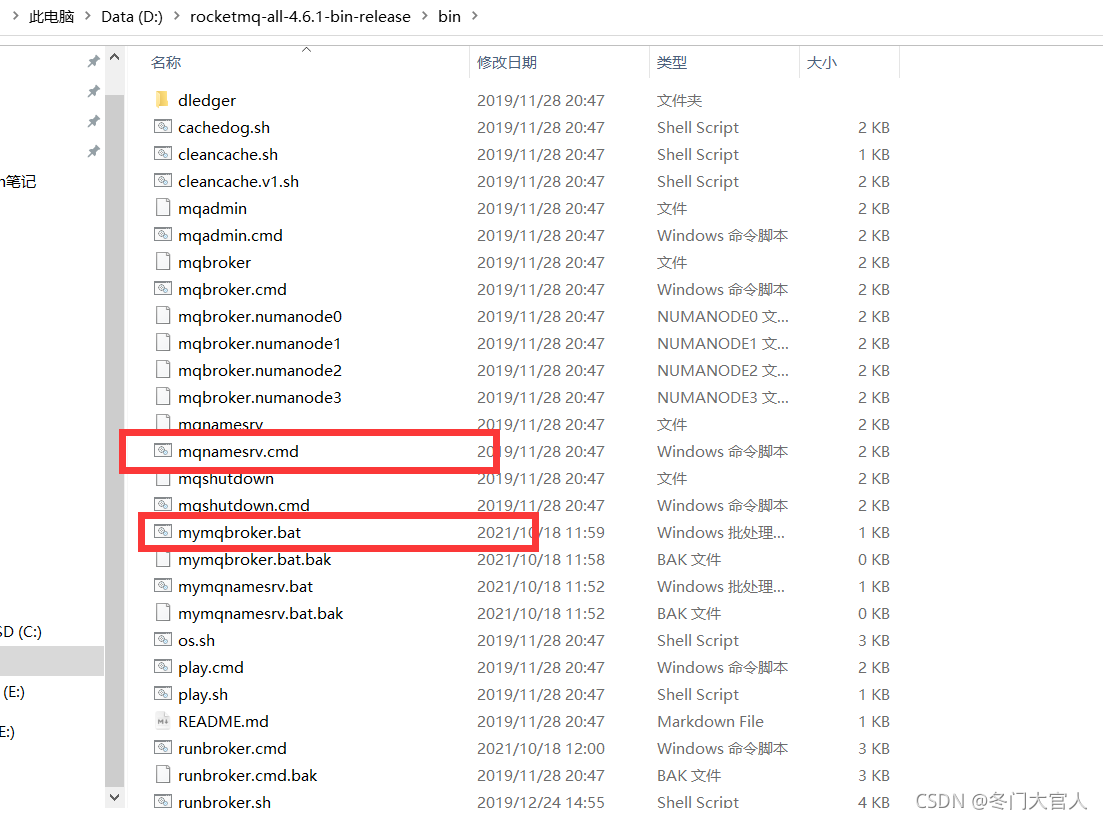Image resolution: width=1103 pixels, height=819 pixels.
Task: Select the runbroker.cmd.bak file icon
Action: [162, 775]
